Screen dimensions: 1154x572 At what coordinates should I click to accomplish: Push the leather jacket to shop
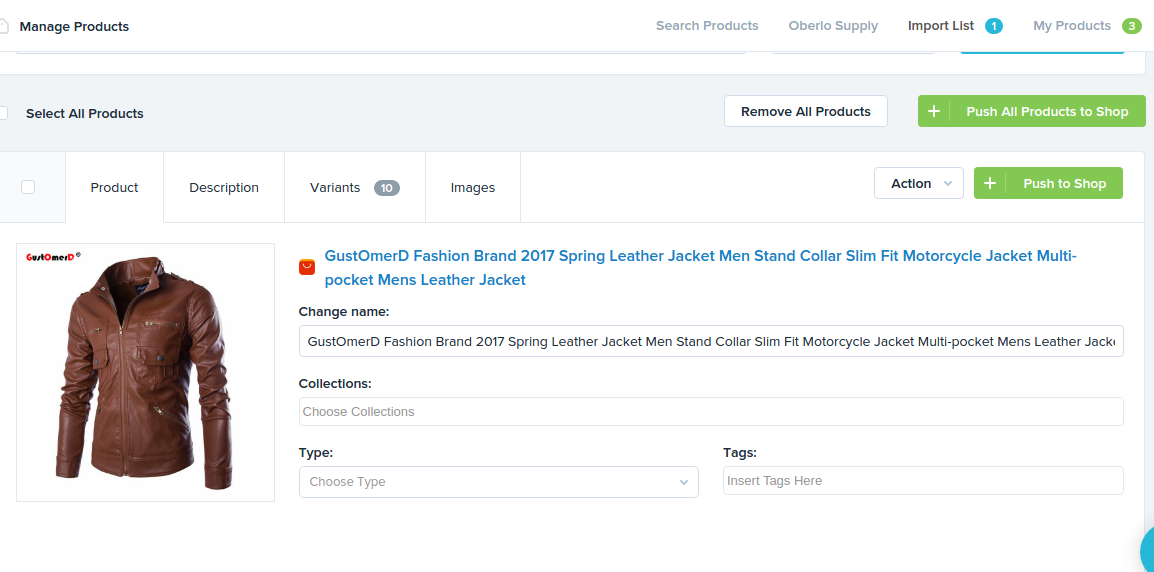(1048, 183)
